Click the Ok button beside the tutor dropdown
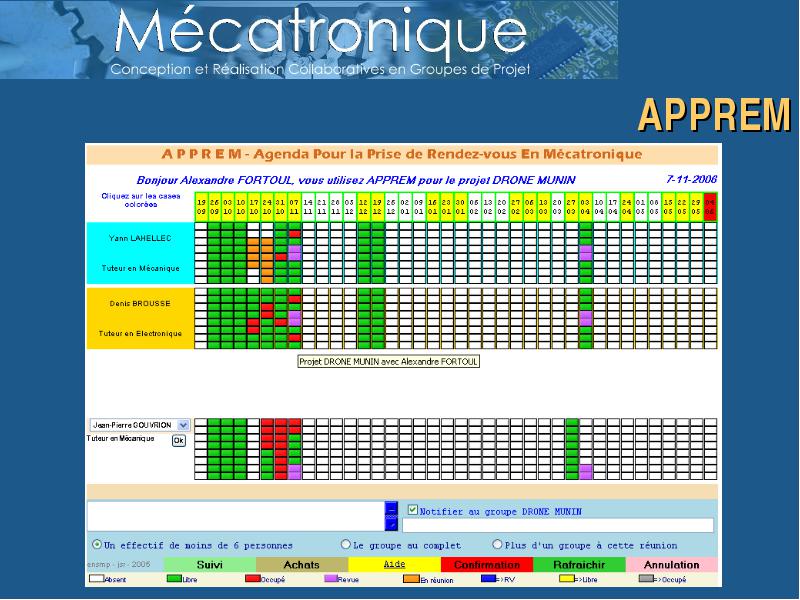This screenshot has height=600, width=800. pos(179,440)
